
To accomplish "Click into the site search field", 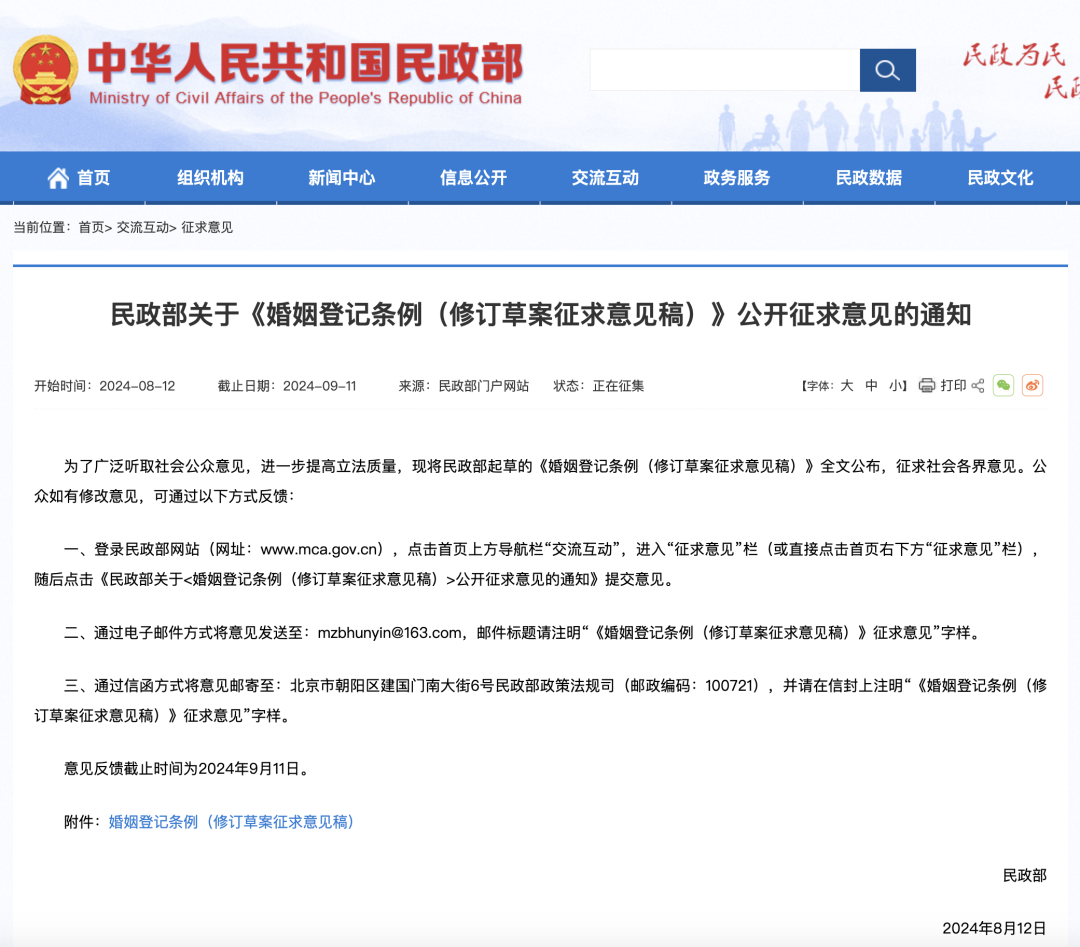I will click(724, 70).
